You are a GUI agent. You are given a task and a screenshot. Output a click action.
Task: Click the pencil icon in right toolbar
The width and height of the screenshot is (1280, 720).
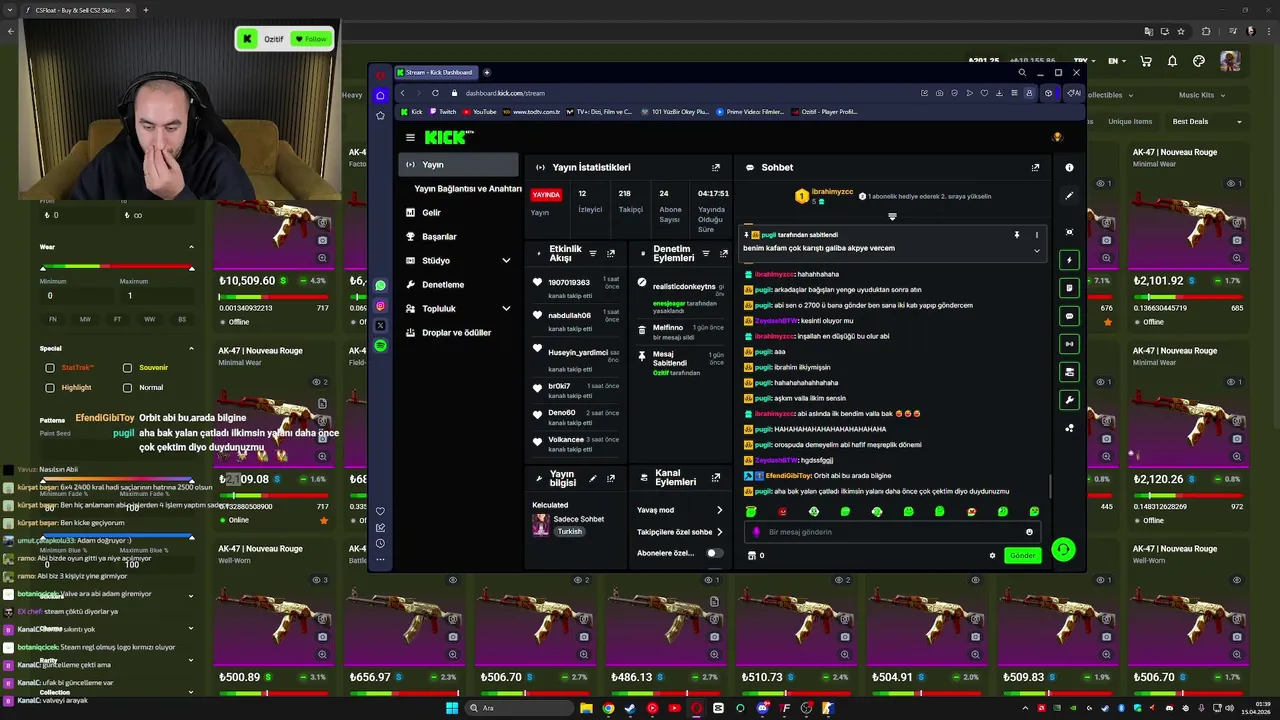click(x=1069, y=196)
